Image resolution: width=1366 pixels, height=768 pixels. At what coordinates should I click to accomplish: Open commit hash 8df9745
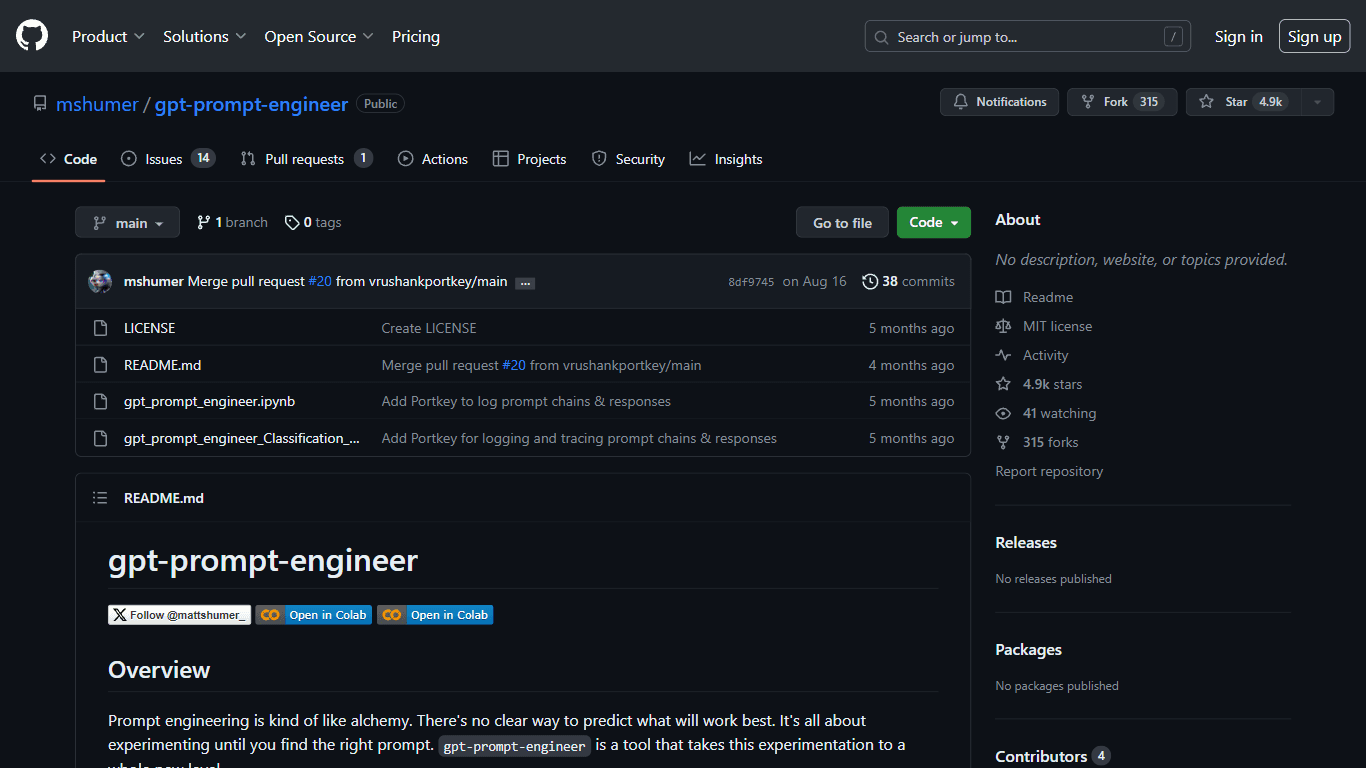(751, 282)
